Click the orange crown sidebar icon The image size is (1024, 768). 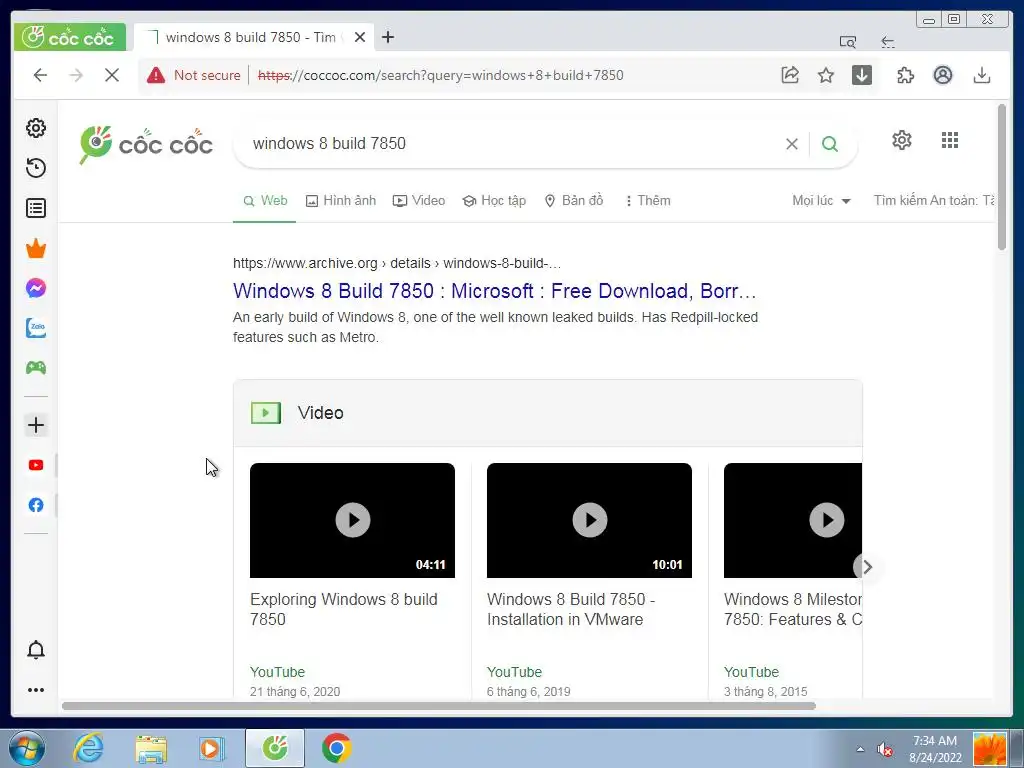click(x=36, y=248)
